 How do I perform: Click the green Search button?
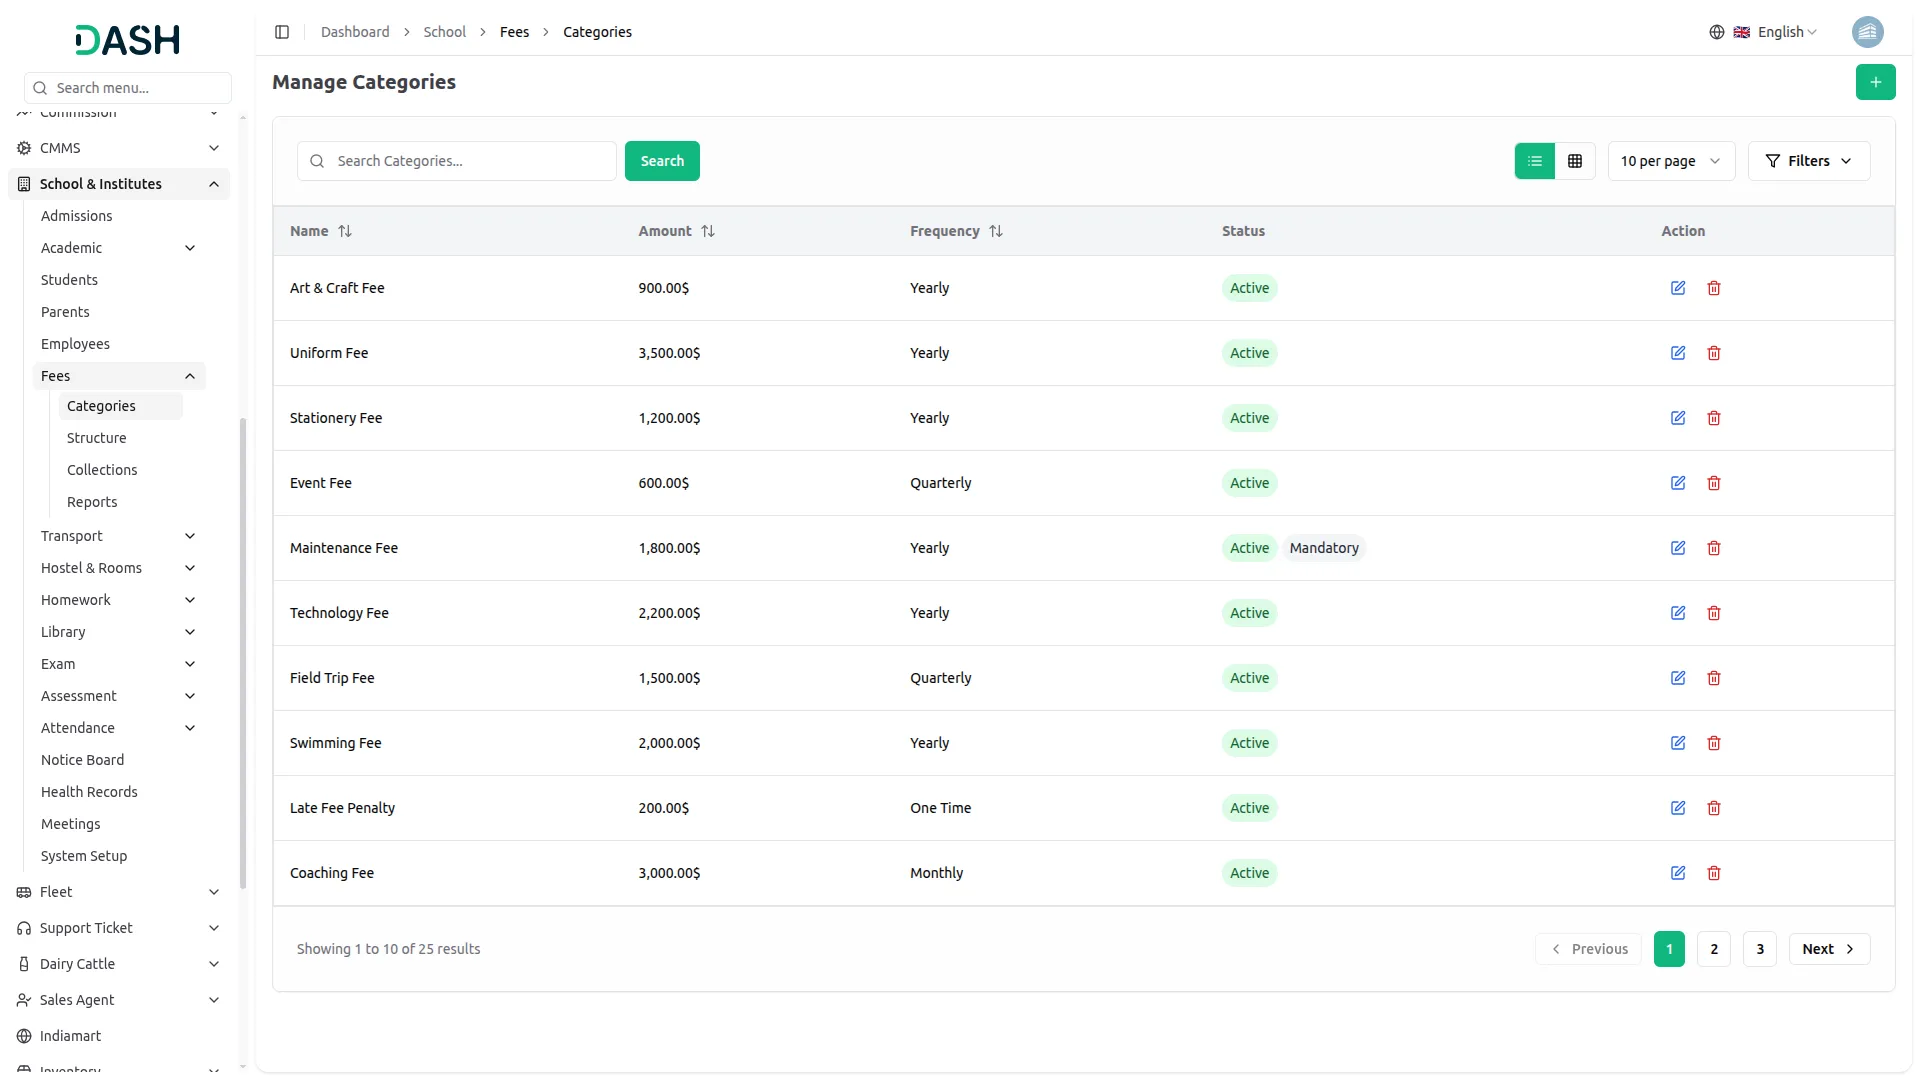662,161
